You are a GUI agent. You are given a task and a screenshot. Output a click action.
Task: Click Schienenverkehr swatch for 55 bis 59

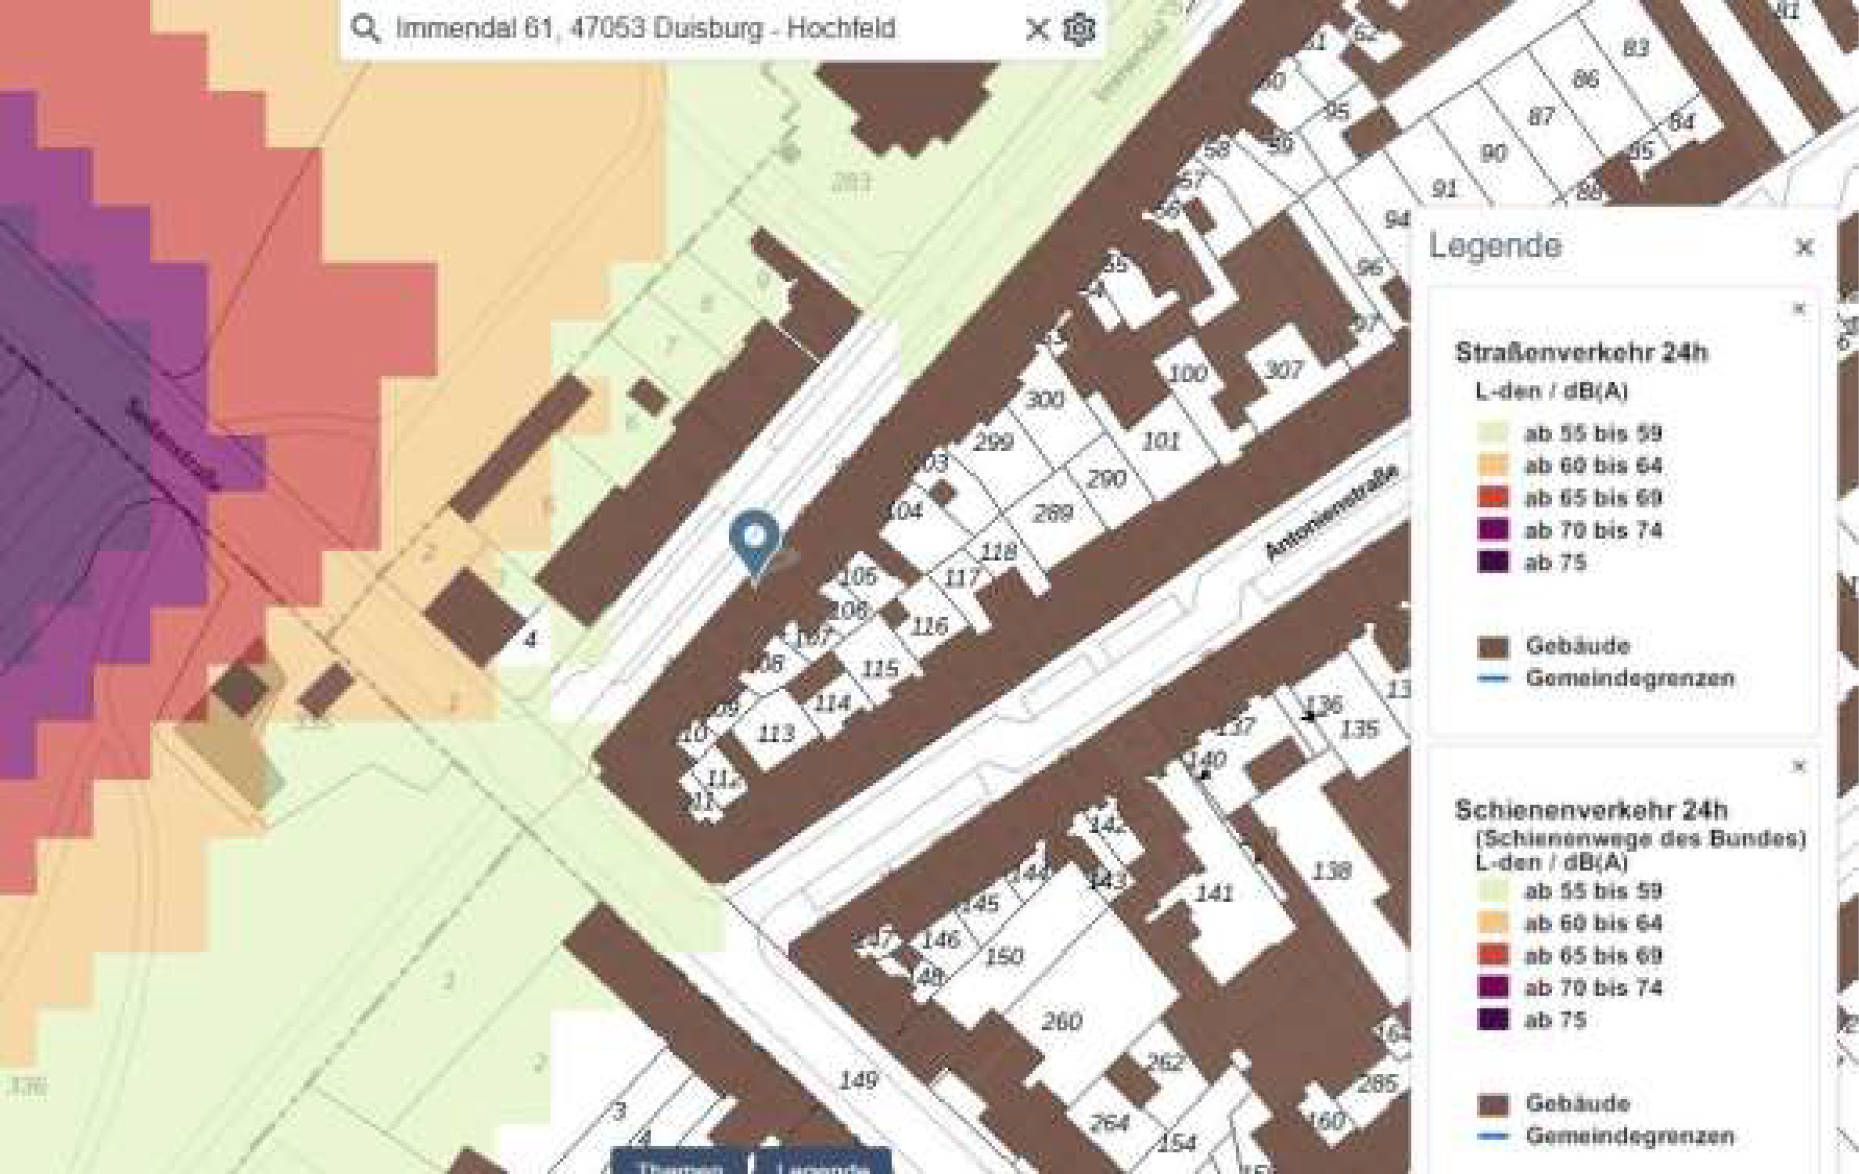1492,891
